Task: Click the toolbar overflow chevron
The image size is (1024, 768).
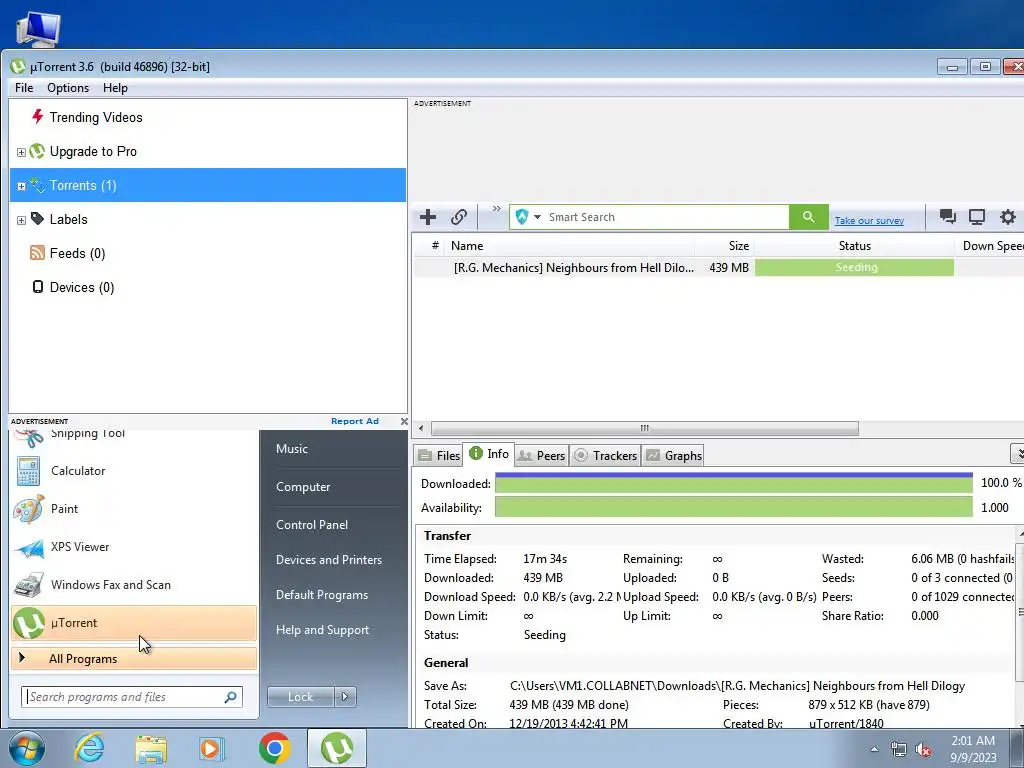Action: [x=496, y=208]
